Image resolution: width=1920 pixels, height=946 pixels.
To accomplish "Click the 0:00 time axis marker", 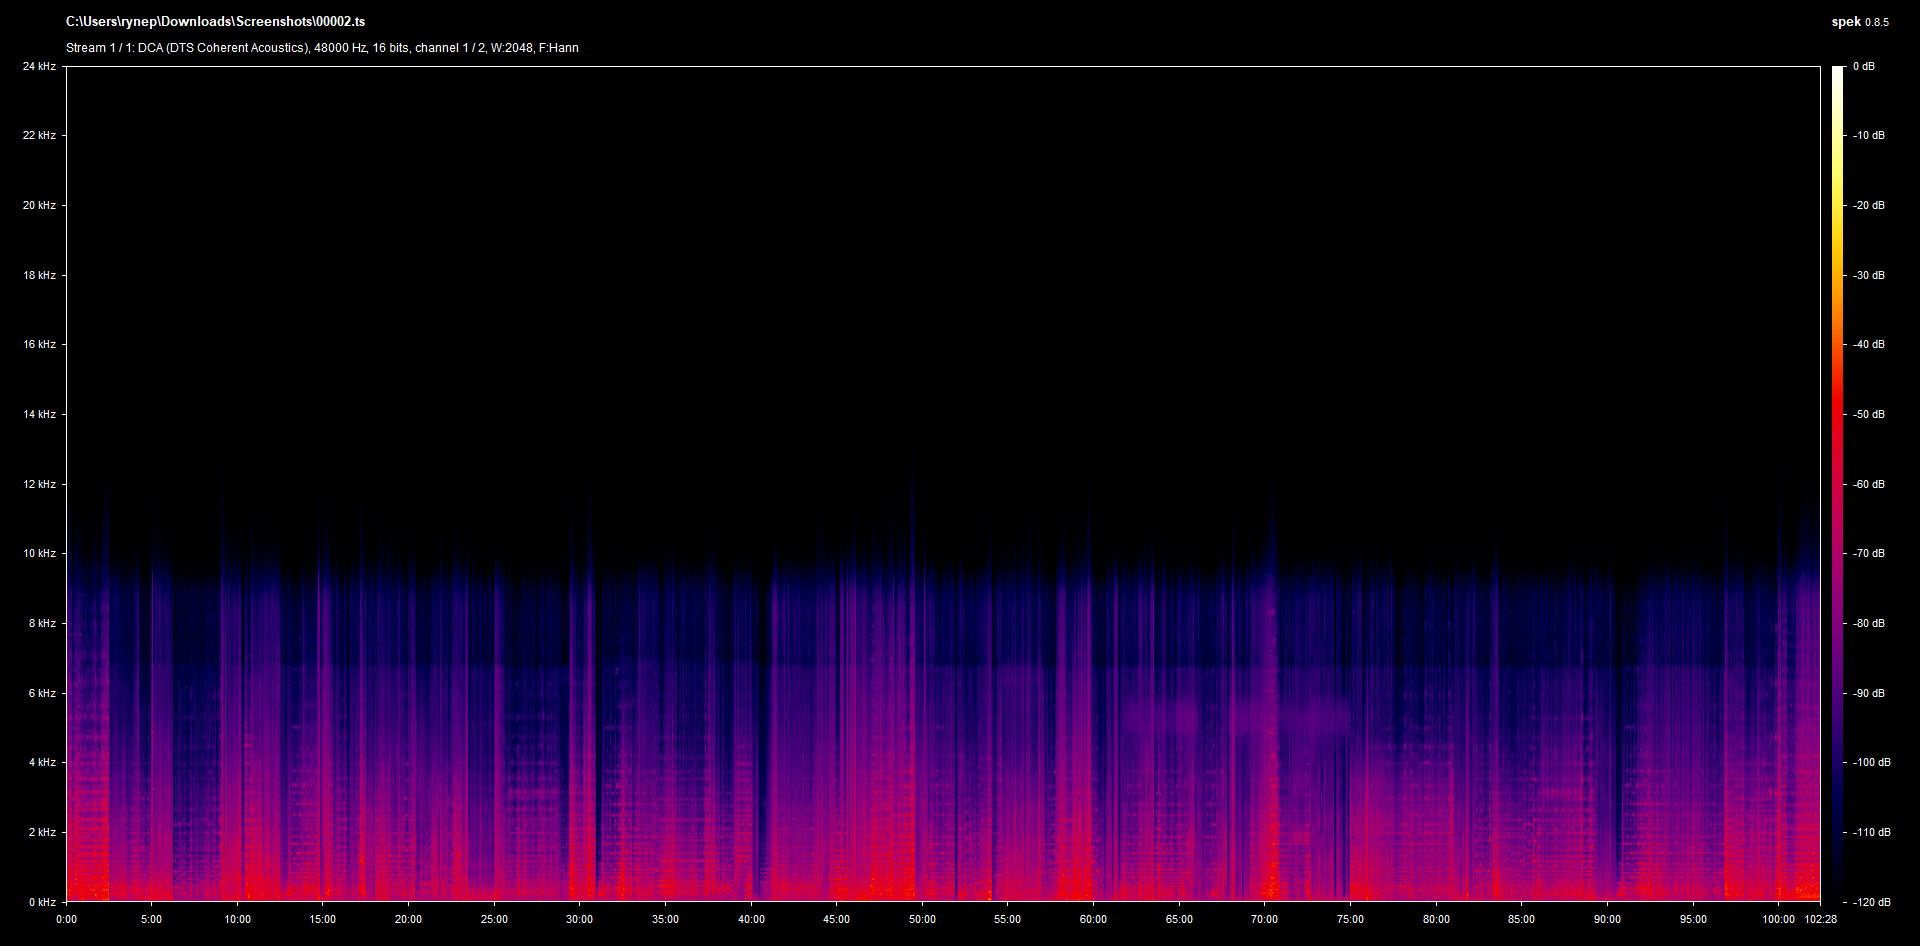I will 66,920.
